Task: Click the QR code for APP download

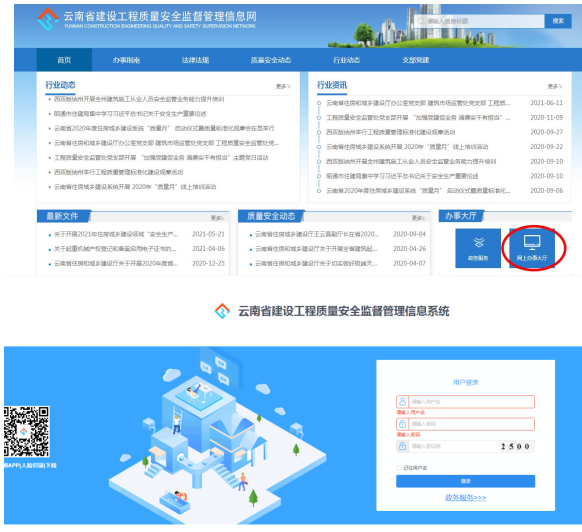Action: [26, 431]
